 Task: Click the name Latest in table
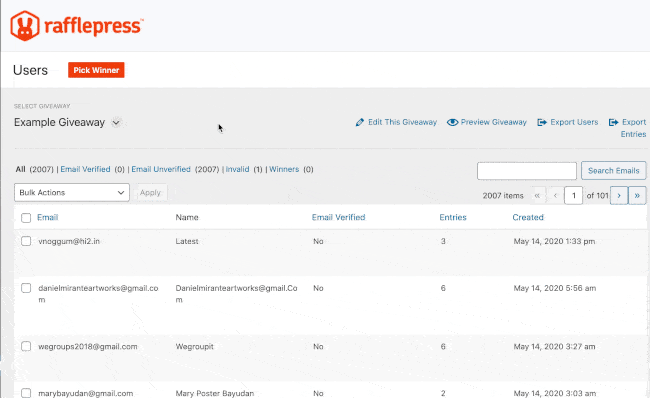click(187, 241)
